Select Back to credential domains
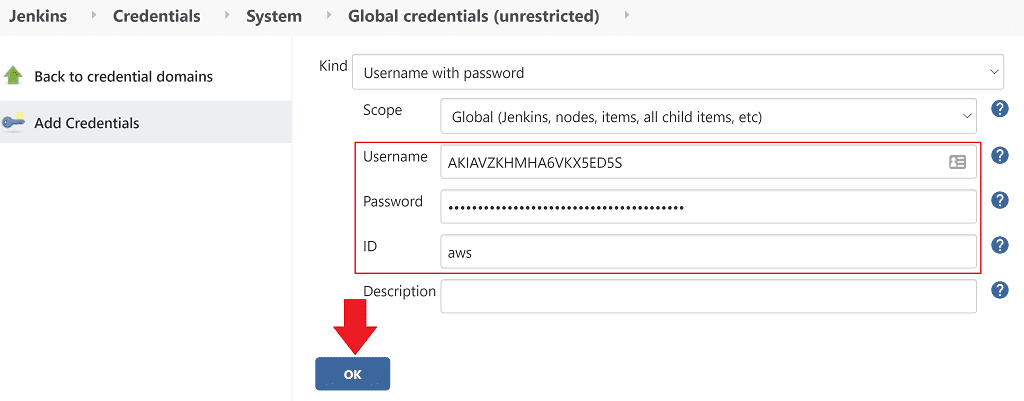Viewport: 1024px width, 401px height. [123, 77]
